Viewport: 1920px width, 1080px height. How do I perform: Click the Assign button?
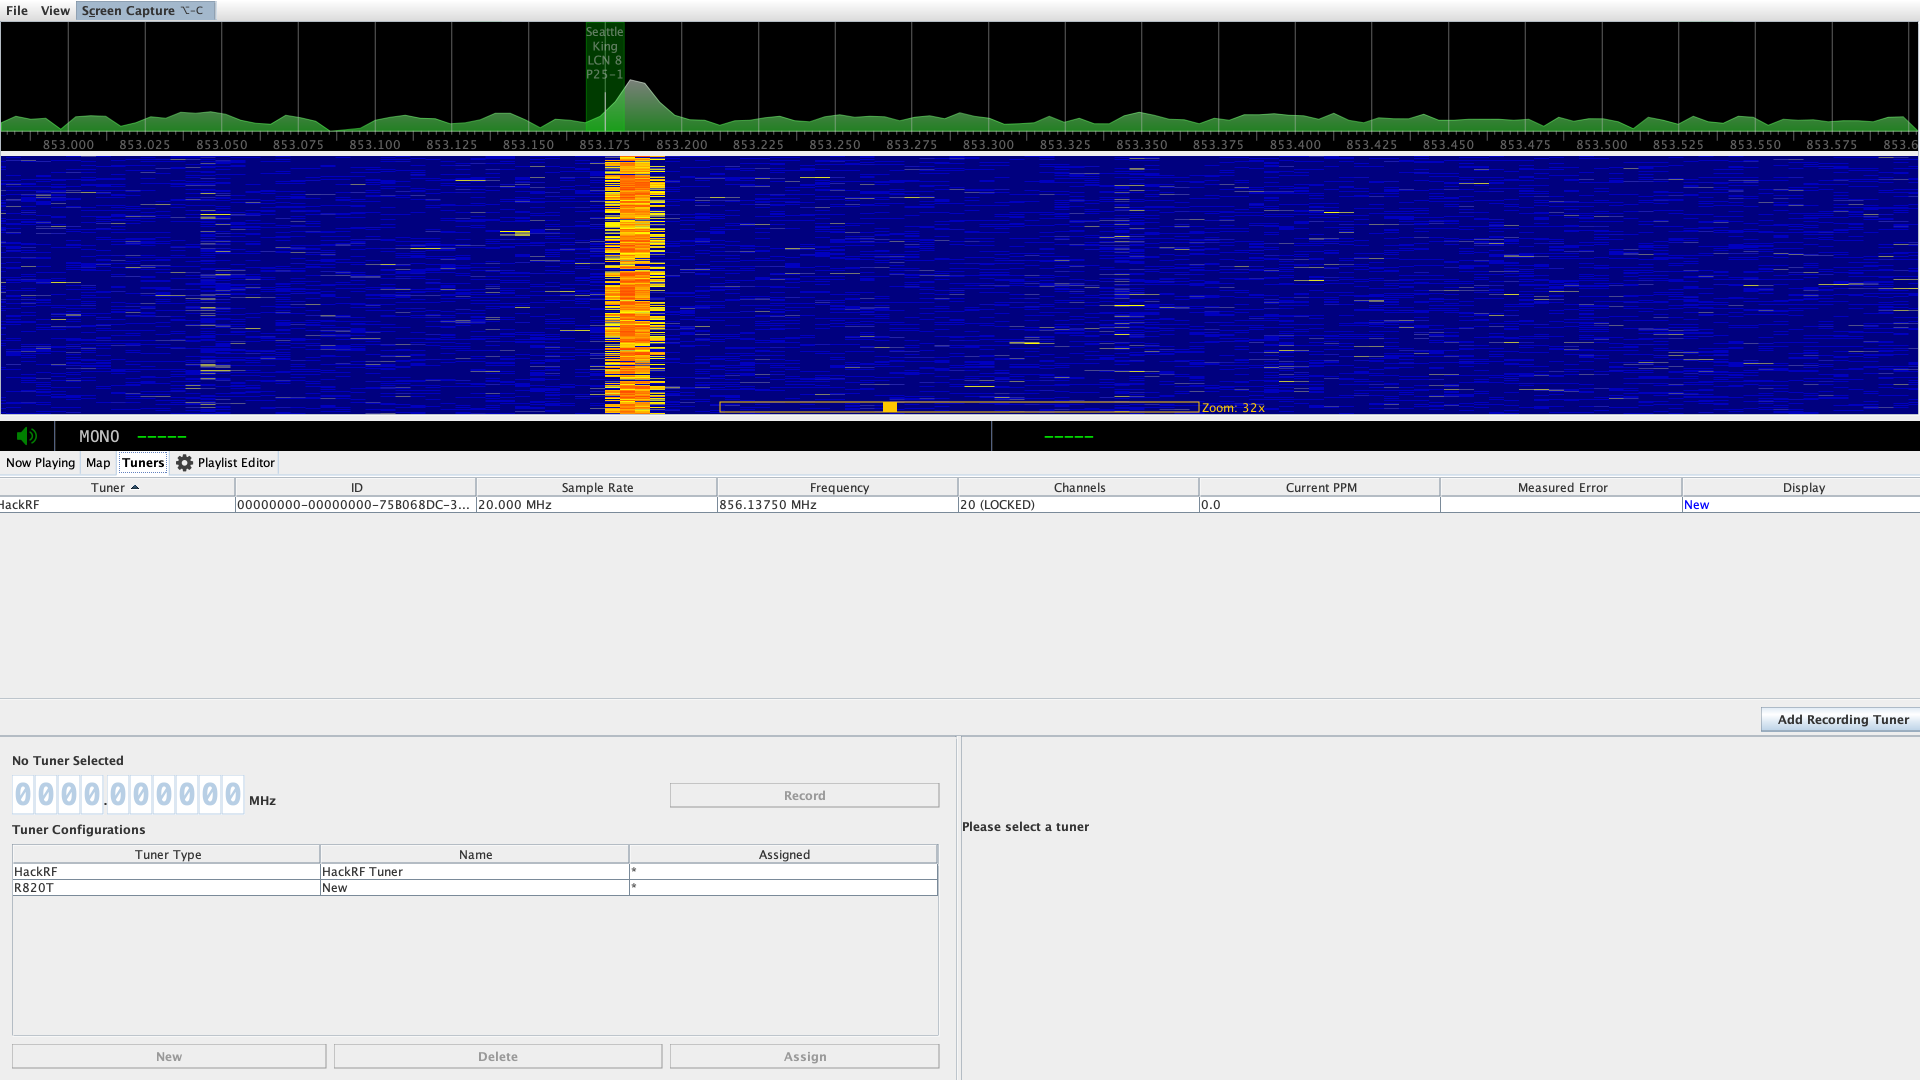tap(804, 1056)
